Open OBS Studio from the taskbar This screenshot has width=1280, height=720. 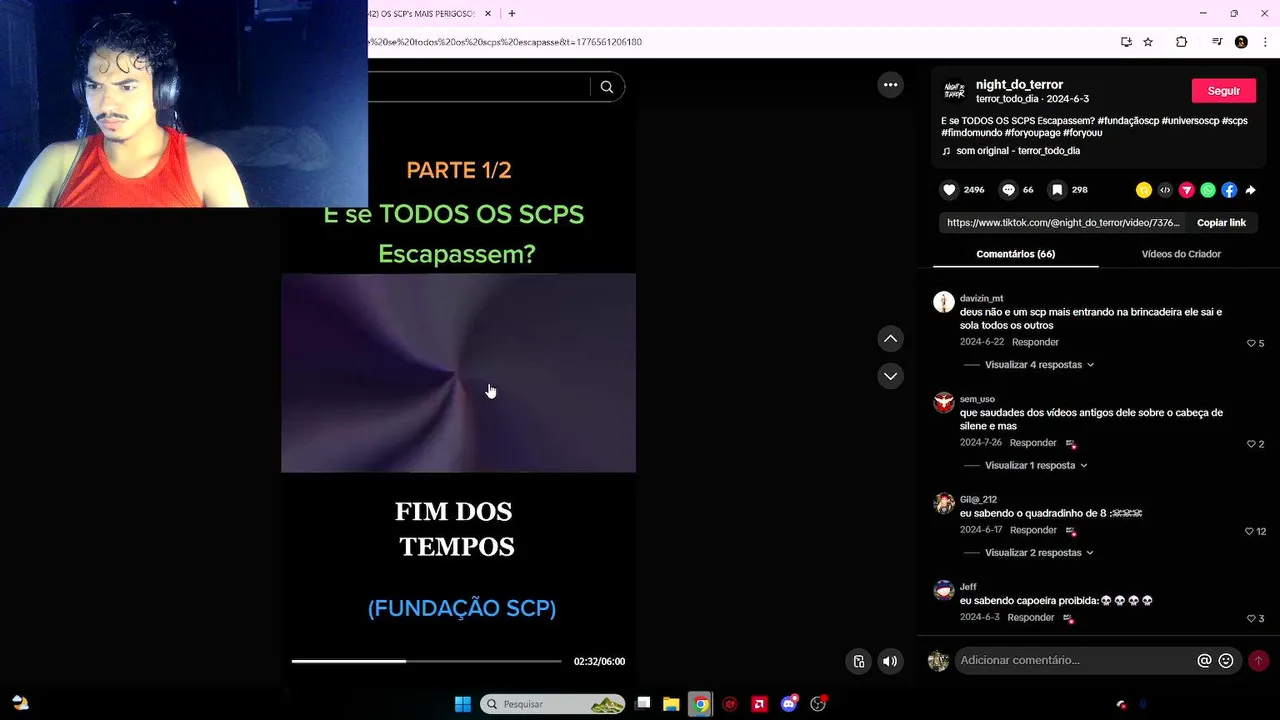pyautogui.click(x=818, y=704)
